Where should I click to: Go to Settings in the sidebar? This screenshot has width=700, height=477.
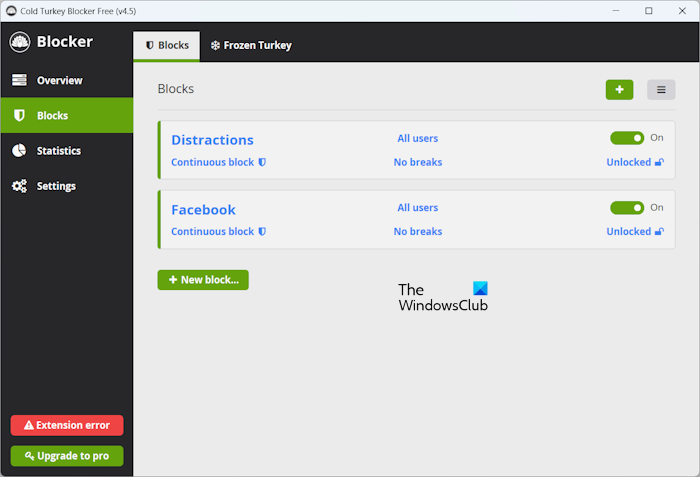pos(67,186)
